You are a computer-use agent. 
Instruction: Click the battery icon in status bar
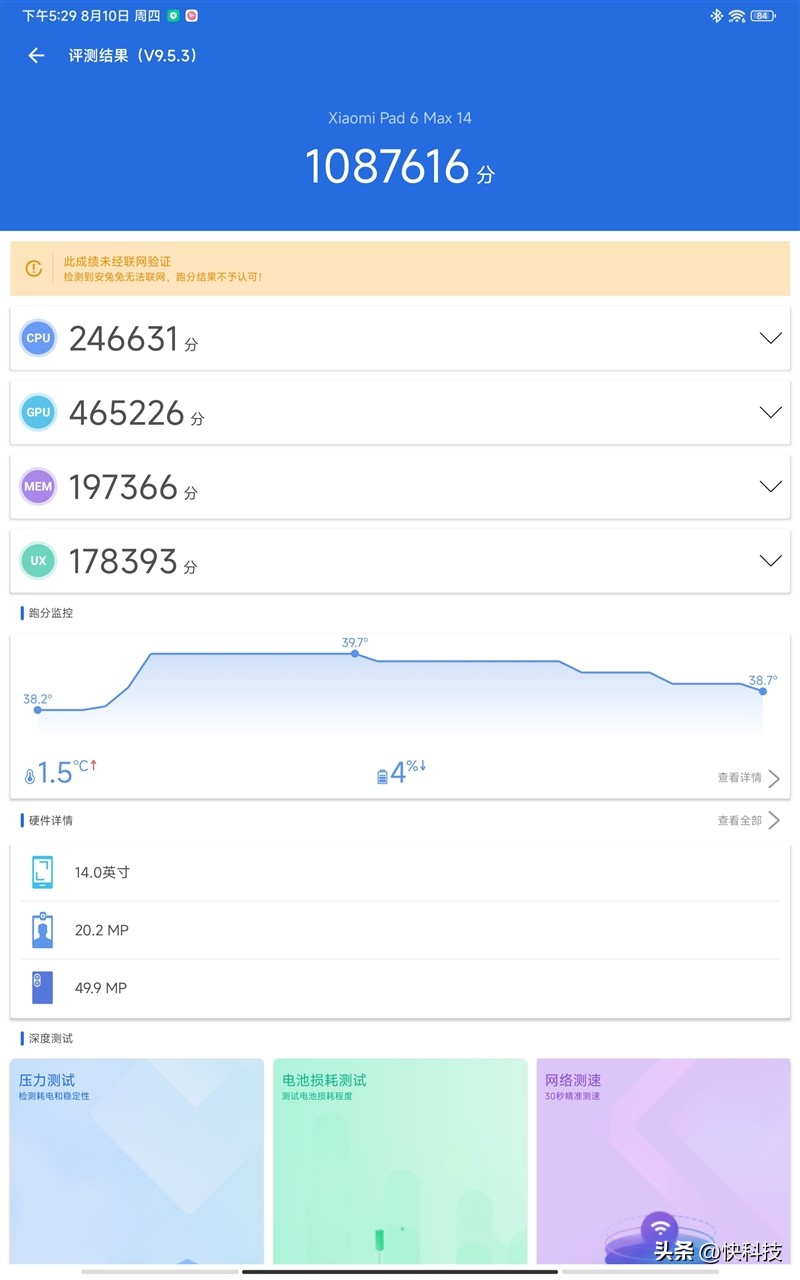click(763, 16)
